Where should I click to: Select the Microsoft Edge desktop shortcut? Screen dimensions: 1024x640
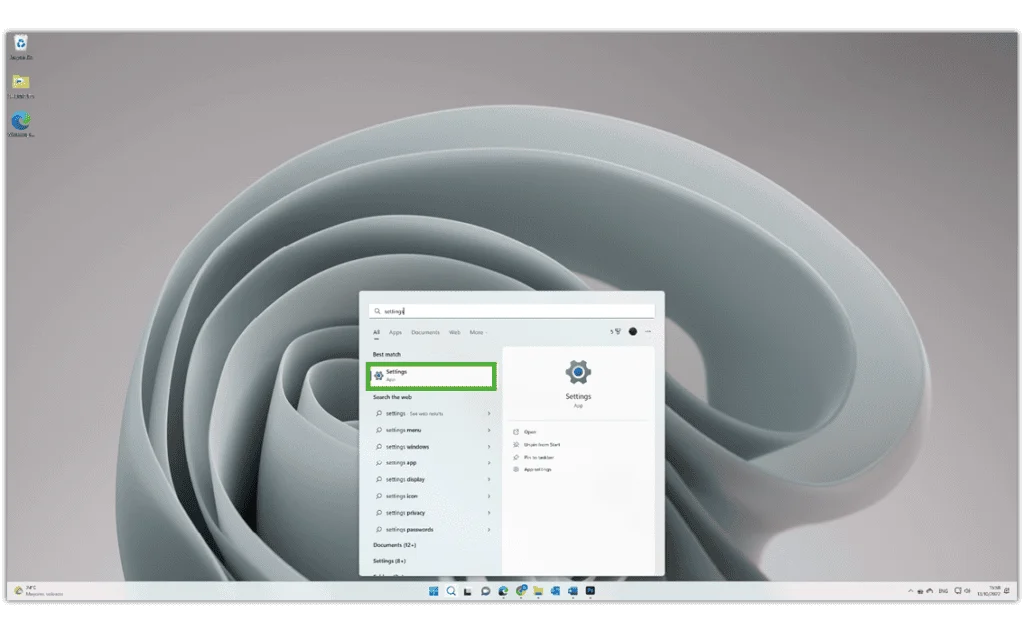click(x=21, y=125)
